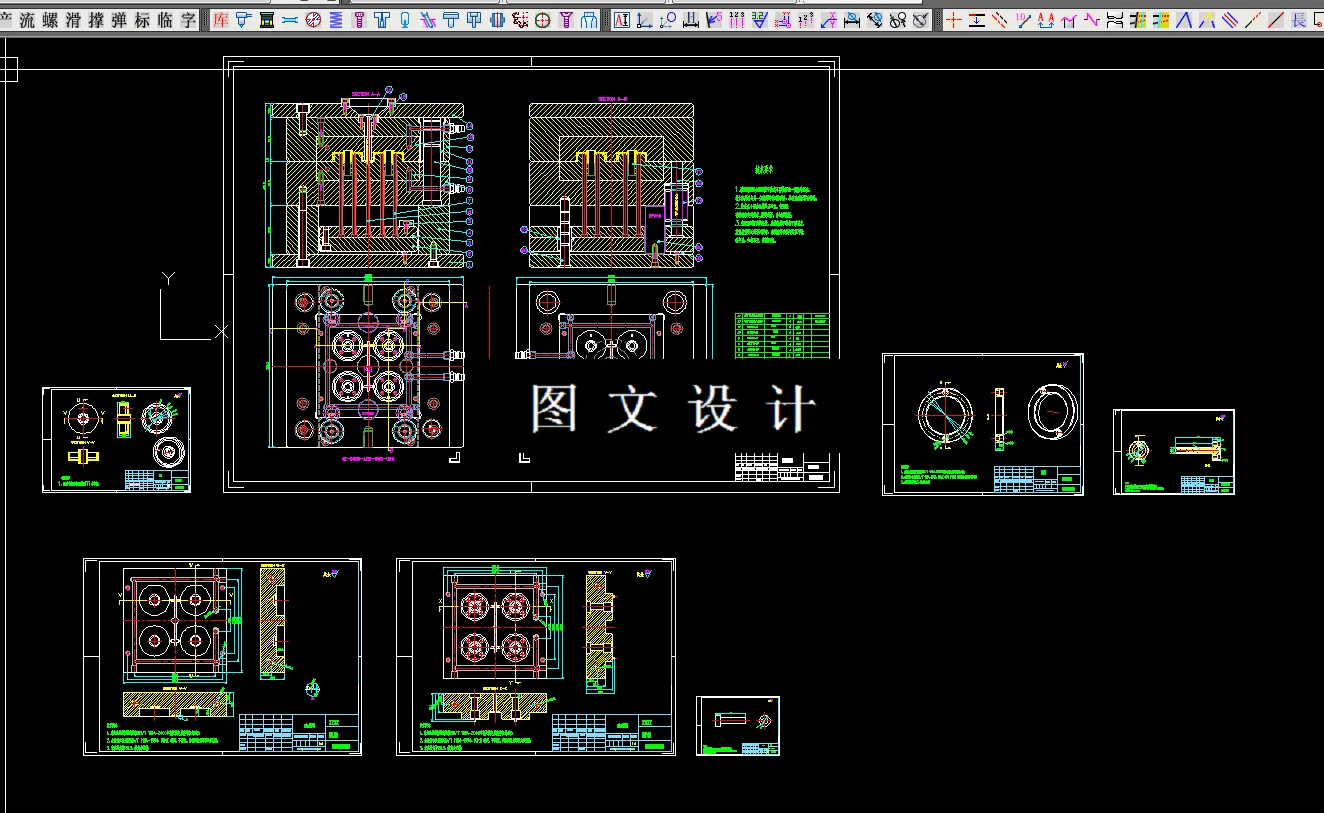Select the coordinate axes with circle icon
Screen dimensions: 1324x813
pos(668,19)
